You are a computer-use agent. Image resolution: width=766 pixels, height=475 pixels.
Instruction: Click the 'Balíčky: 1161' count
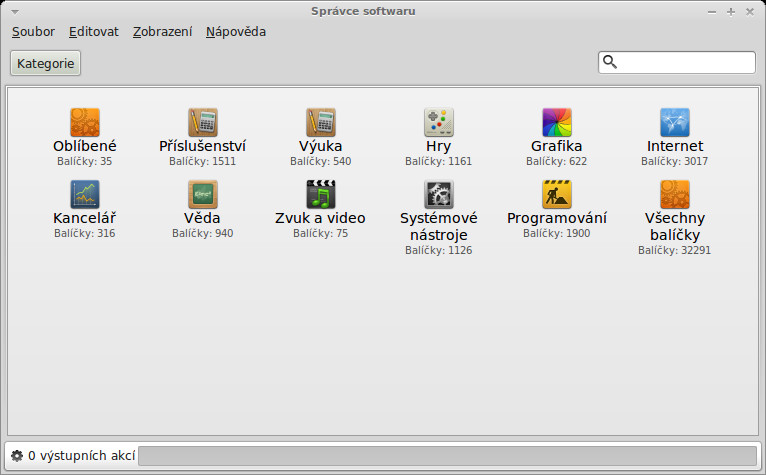point(439,161)
